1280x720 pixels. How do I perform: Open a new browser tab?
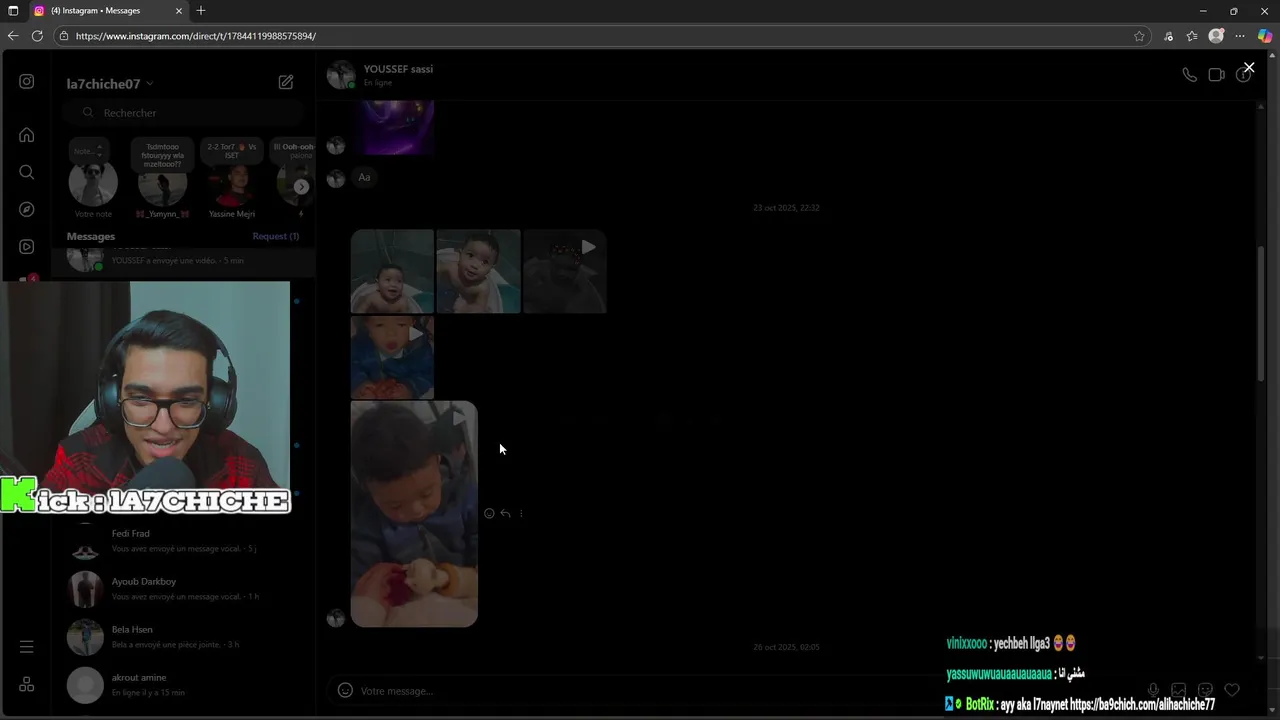pos(201,11)
